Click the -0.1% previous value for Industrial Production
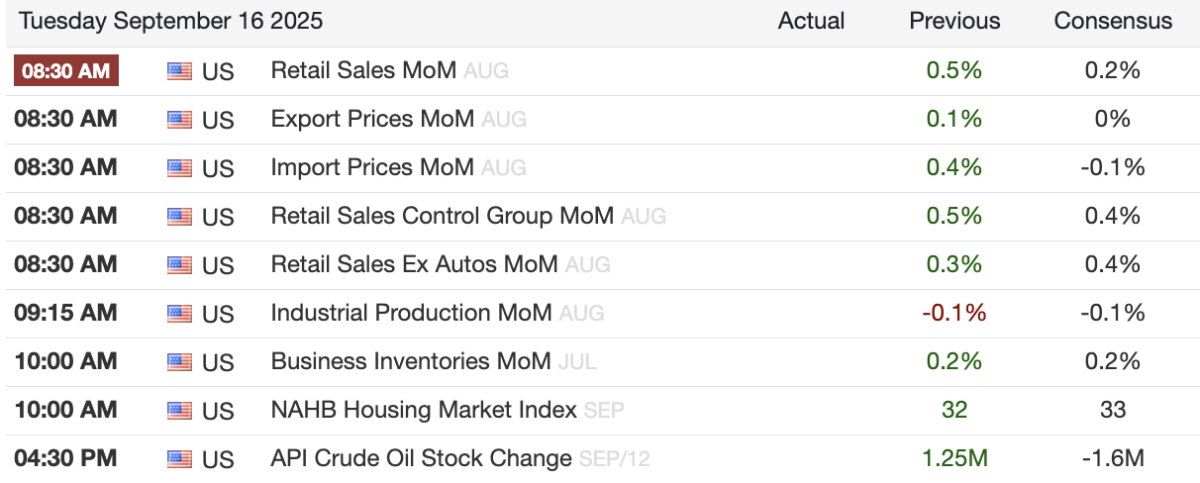Viewport: 1200px width, 483px height. pos(954,313)
